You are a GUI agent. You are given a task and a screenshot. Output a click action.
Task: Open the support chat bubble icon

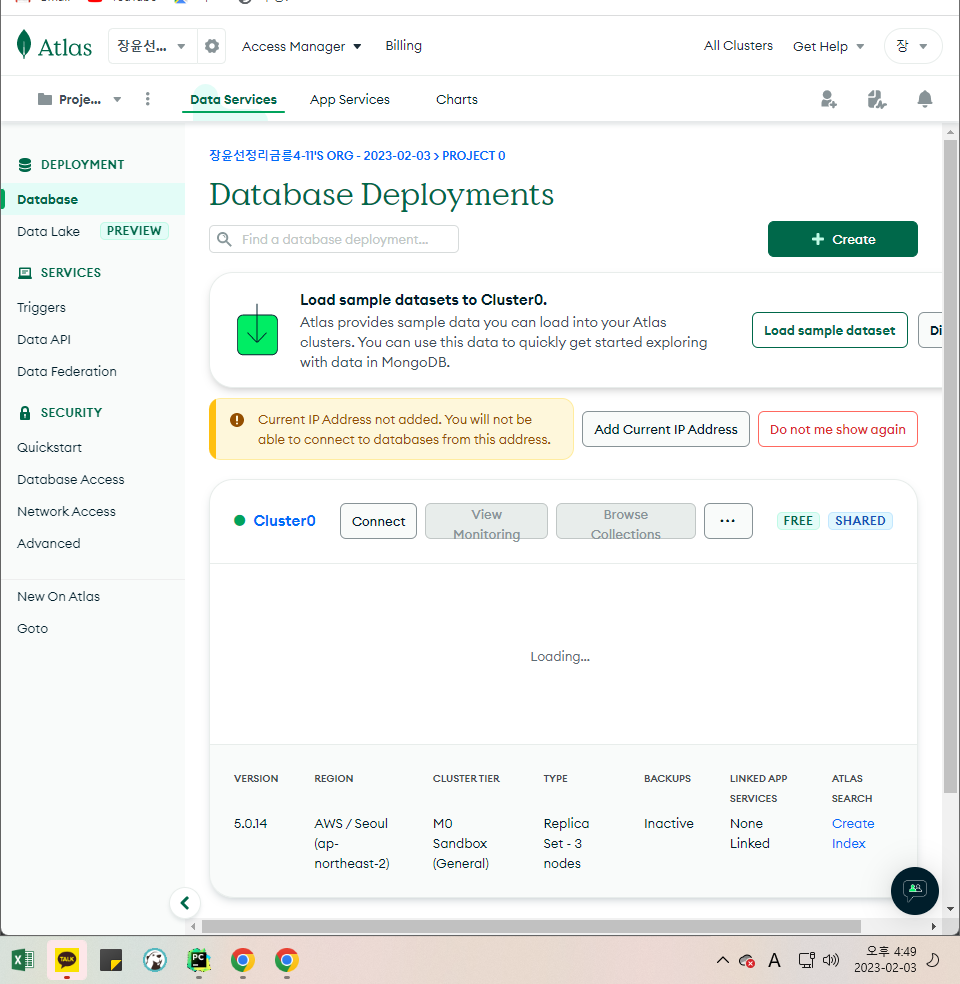pyautogui.click(x=915, y=890)
